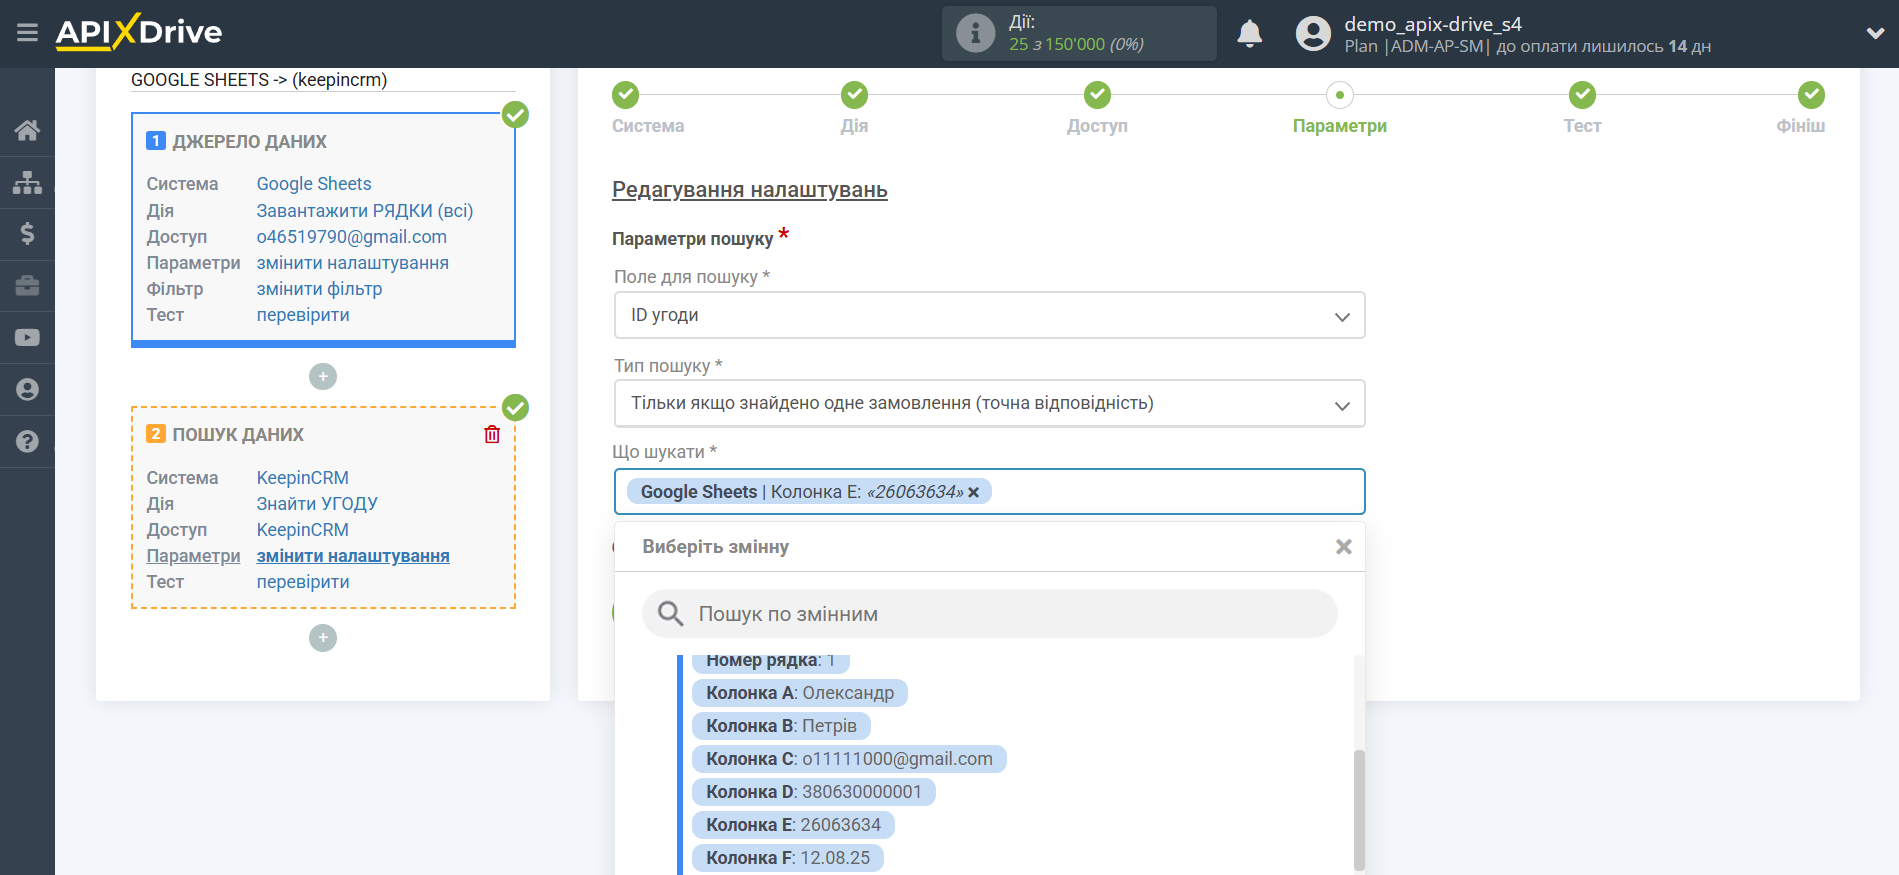Select variable Колонка C email

pos(849,759)
